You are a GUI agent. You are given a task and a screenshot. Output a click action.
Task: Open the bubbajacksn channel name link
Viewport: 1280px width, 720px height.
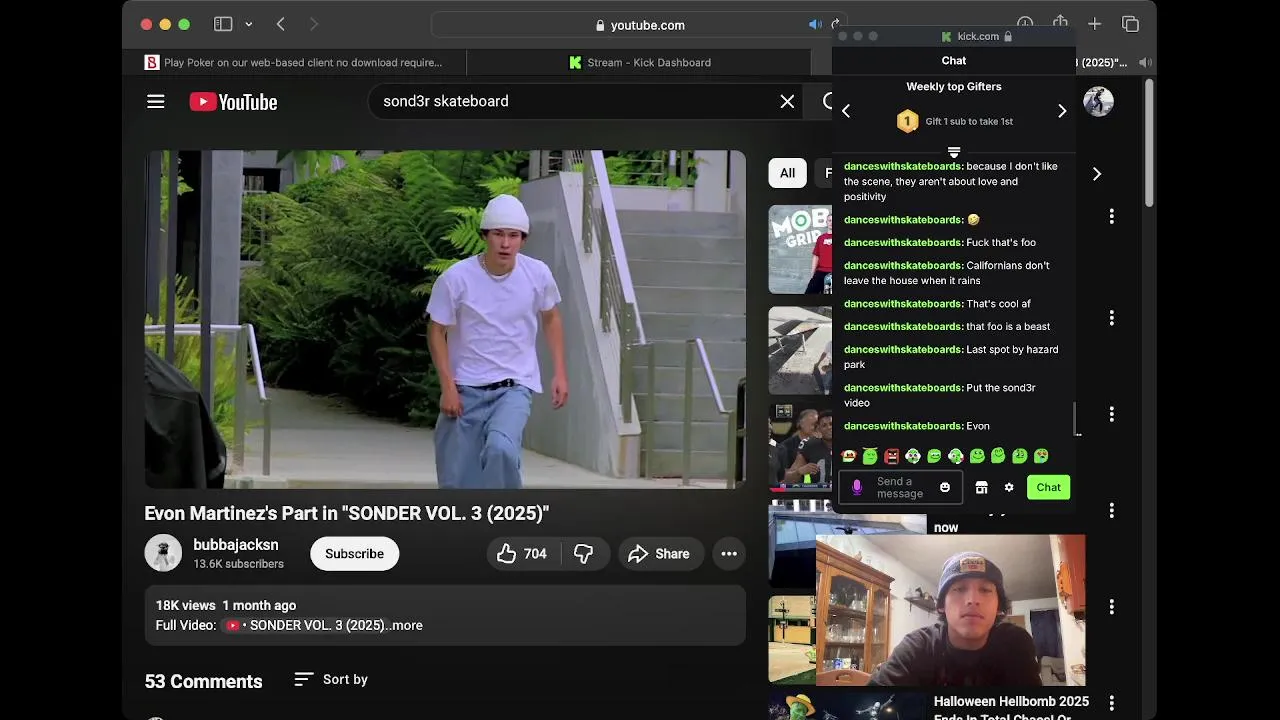[x=236, y=545]
